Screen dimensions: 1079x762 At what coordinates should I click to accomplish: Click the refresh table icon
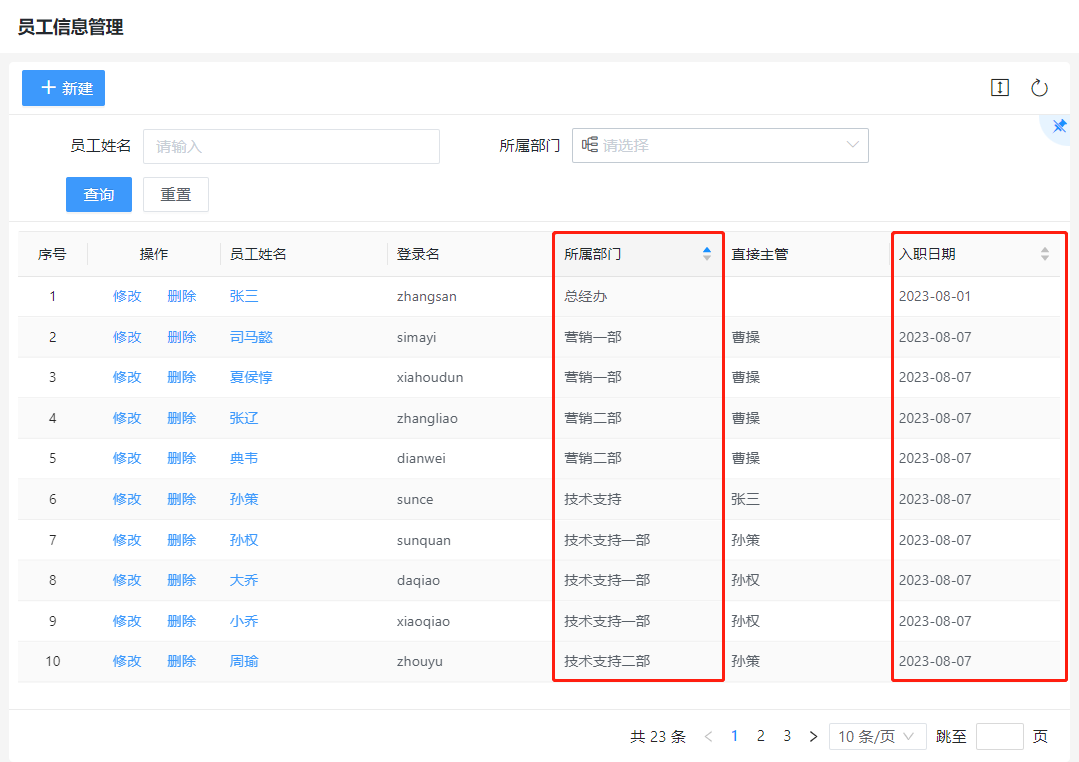coord(1039,88)
